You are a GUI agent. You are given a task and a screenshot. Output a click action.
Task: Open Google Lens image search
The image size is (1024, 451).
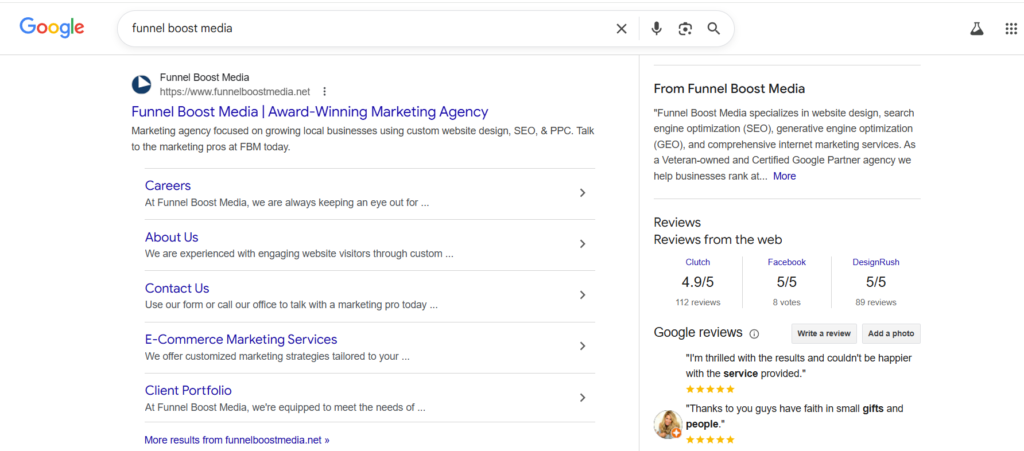685,29
